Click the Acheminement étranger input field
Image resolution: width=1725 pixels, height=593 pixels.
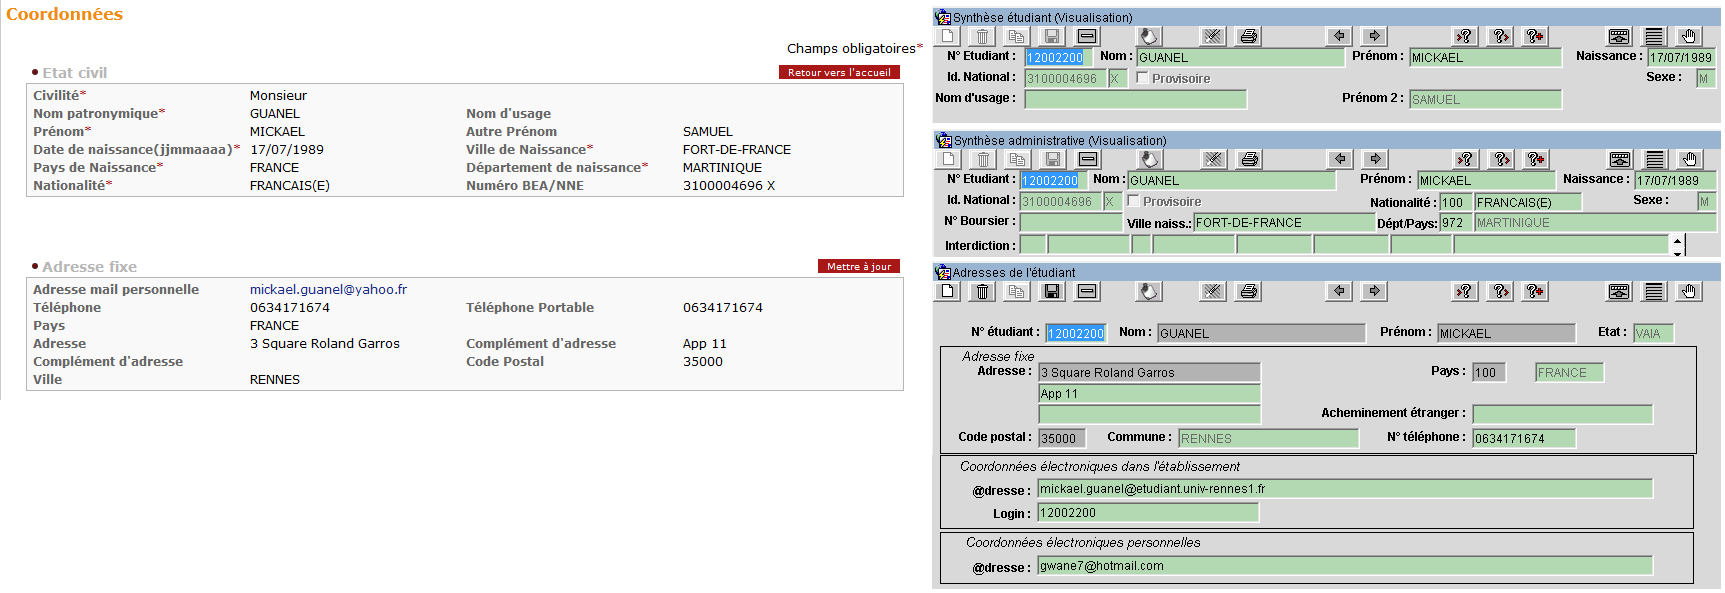click(x=1561, y=414)
